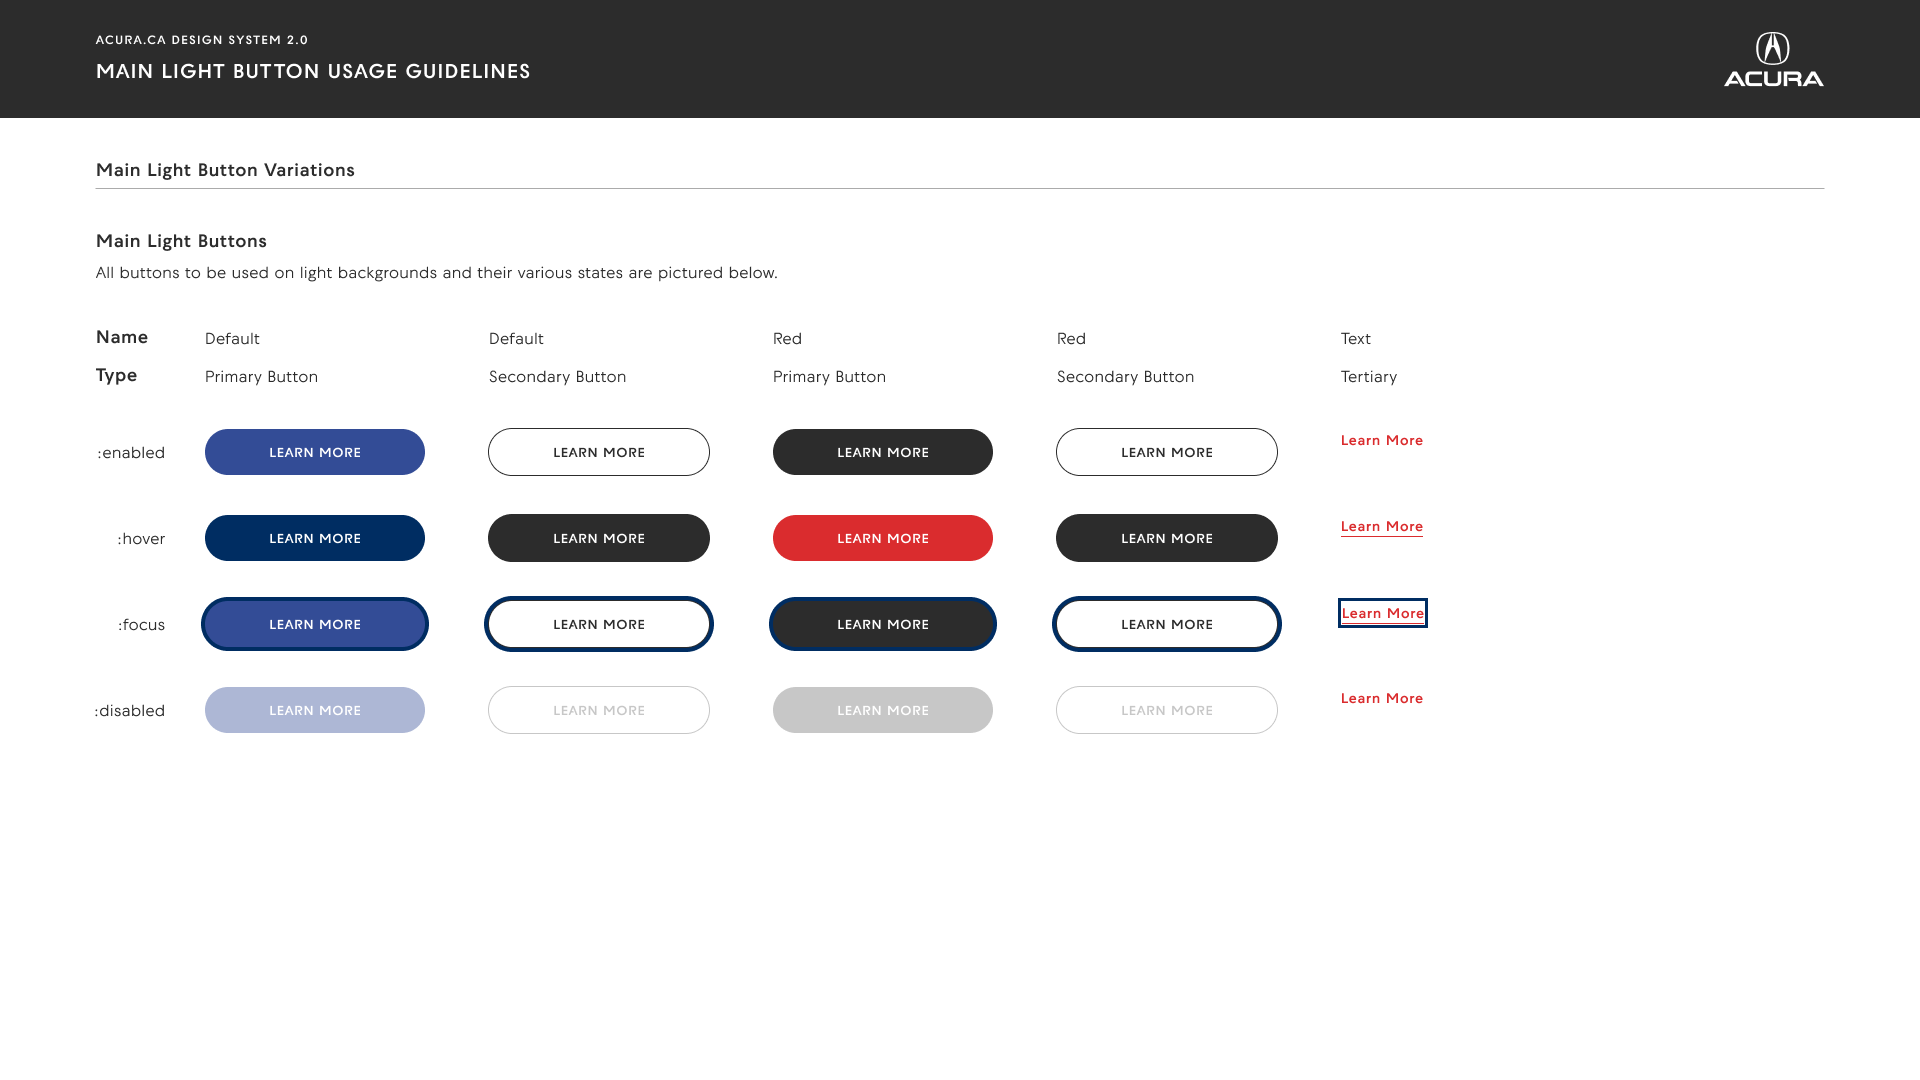Viewport: 1920px width, 1080px height.
Task: Click the hover-state navy primary button
Action: pyautogui.click(x=315, y=538)
